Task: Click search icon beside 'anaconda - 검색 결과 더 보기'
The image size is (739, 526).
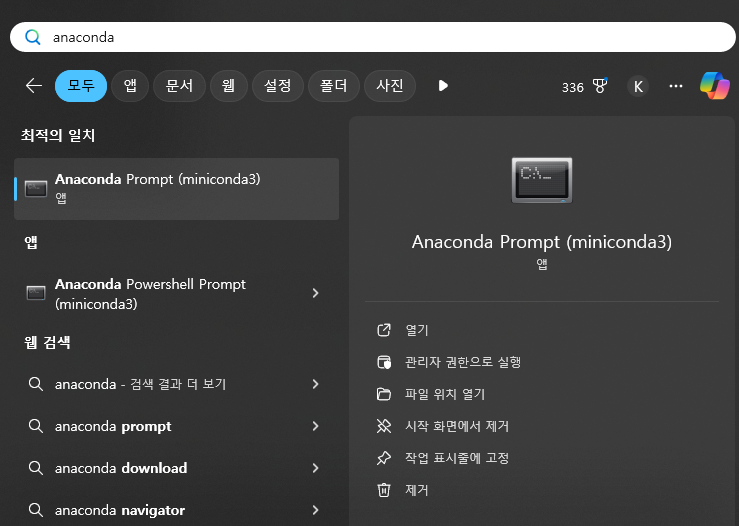Action: coord(36,384)
